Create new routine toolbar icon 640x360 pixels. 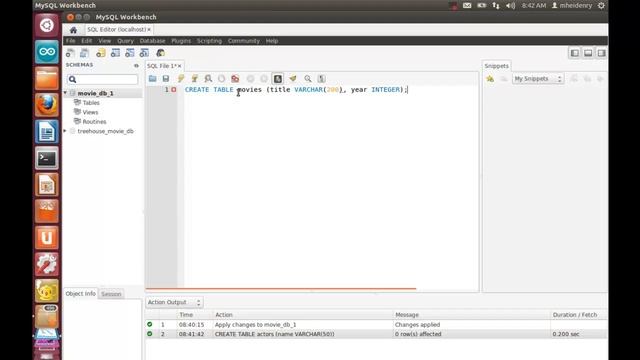[144, 53]
